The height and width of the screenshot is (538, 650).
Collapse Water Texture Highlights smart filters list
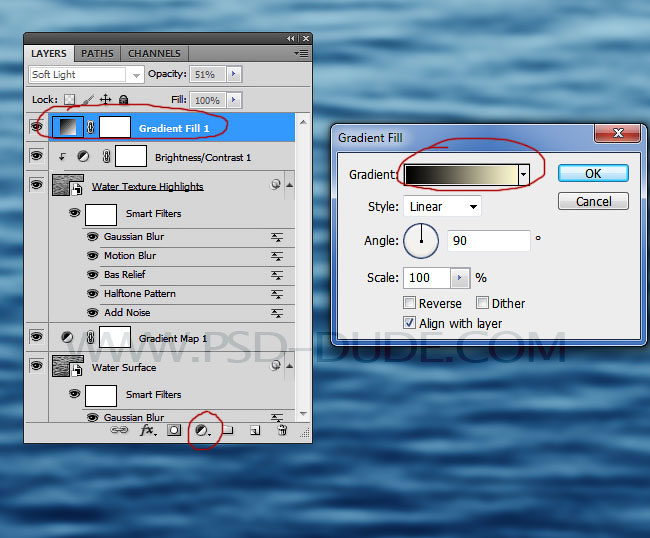[x=290, y=185]
